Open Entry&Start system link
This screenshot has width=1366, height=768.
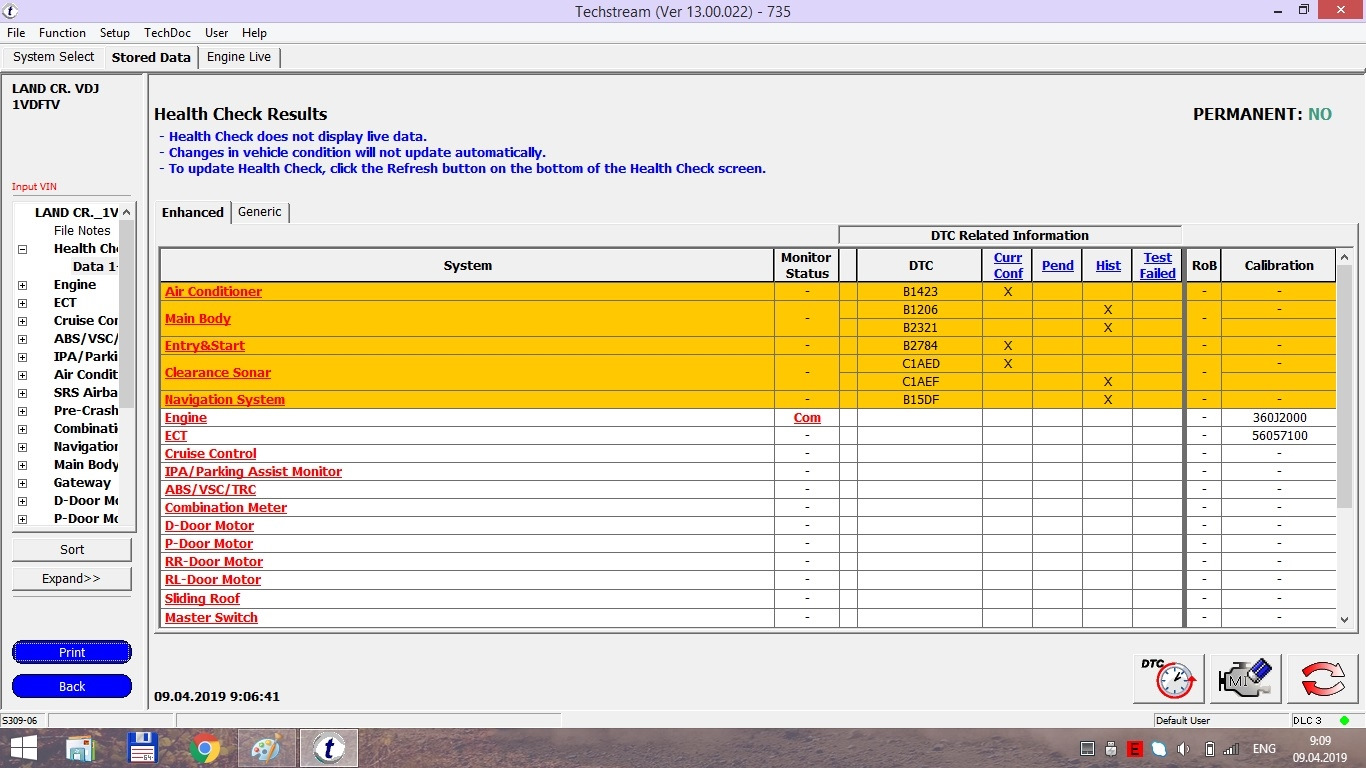click(205, 346)
